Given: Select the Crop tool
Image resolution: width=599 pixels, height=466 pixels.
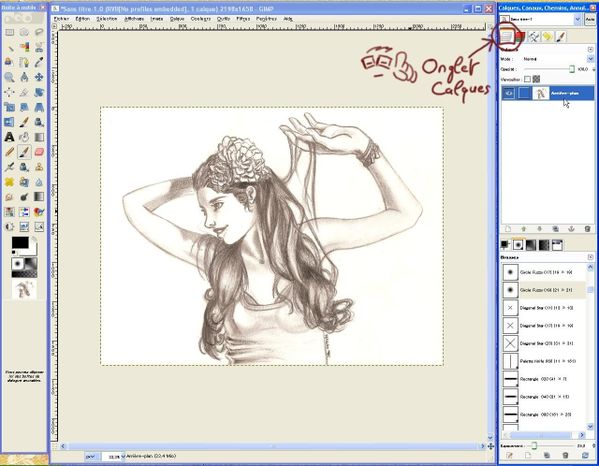Looking at the screenshot, I should [24, 92].
